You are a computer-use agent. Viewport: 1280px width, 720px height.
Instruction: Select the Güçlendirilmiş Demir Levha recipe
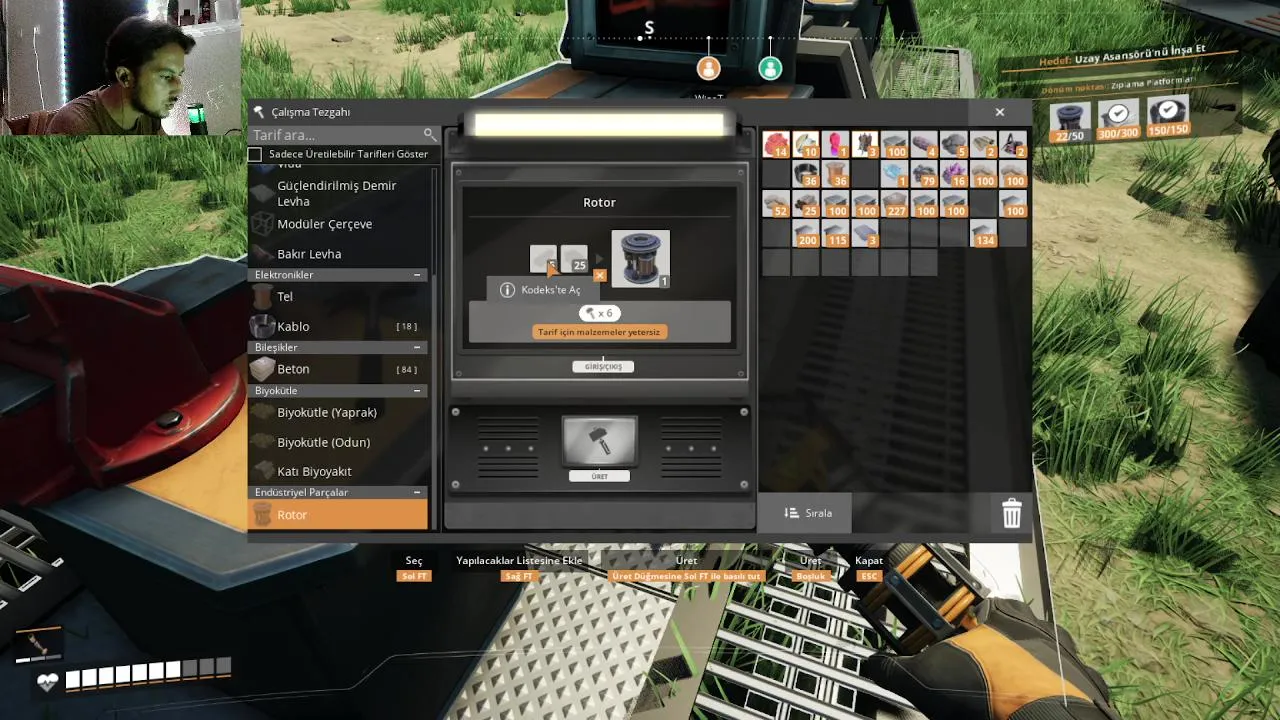pos(338,193)
